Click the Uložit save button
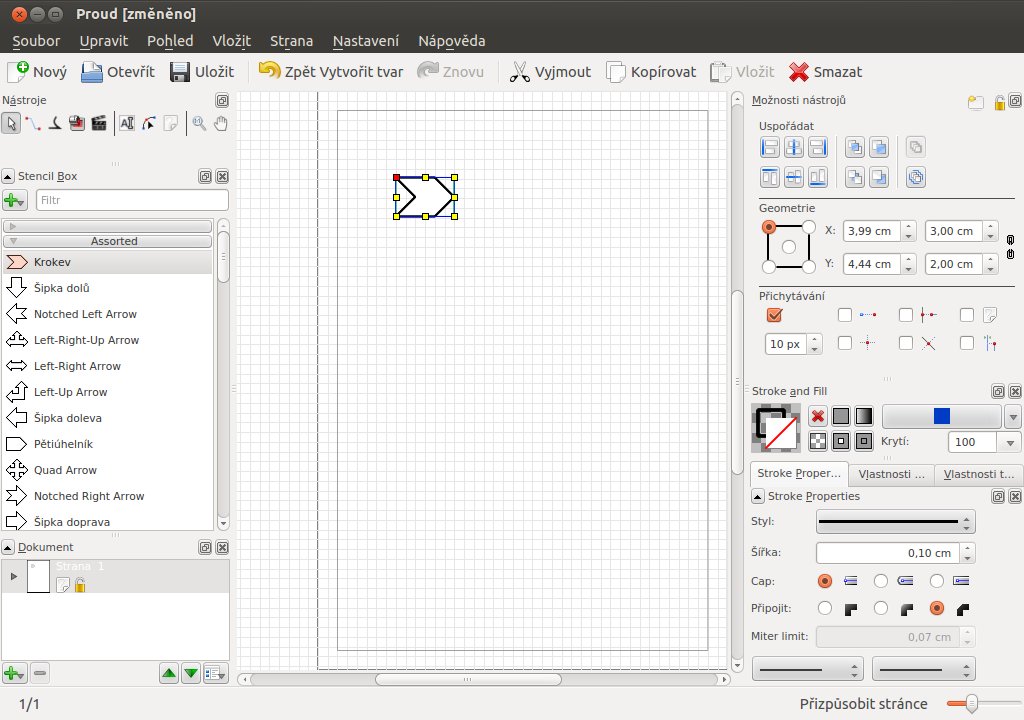Image resolution: width=1024 pixels, height=720 pixels. click(202, 72)
